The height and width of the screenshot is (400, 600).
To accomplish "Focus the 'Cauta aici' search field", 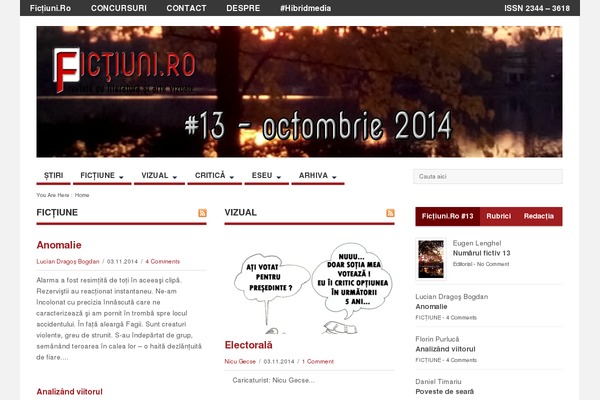I will pos(488,176).
